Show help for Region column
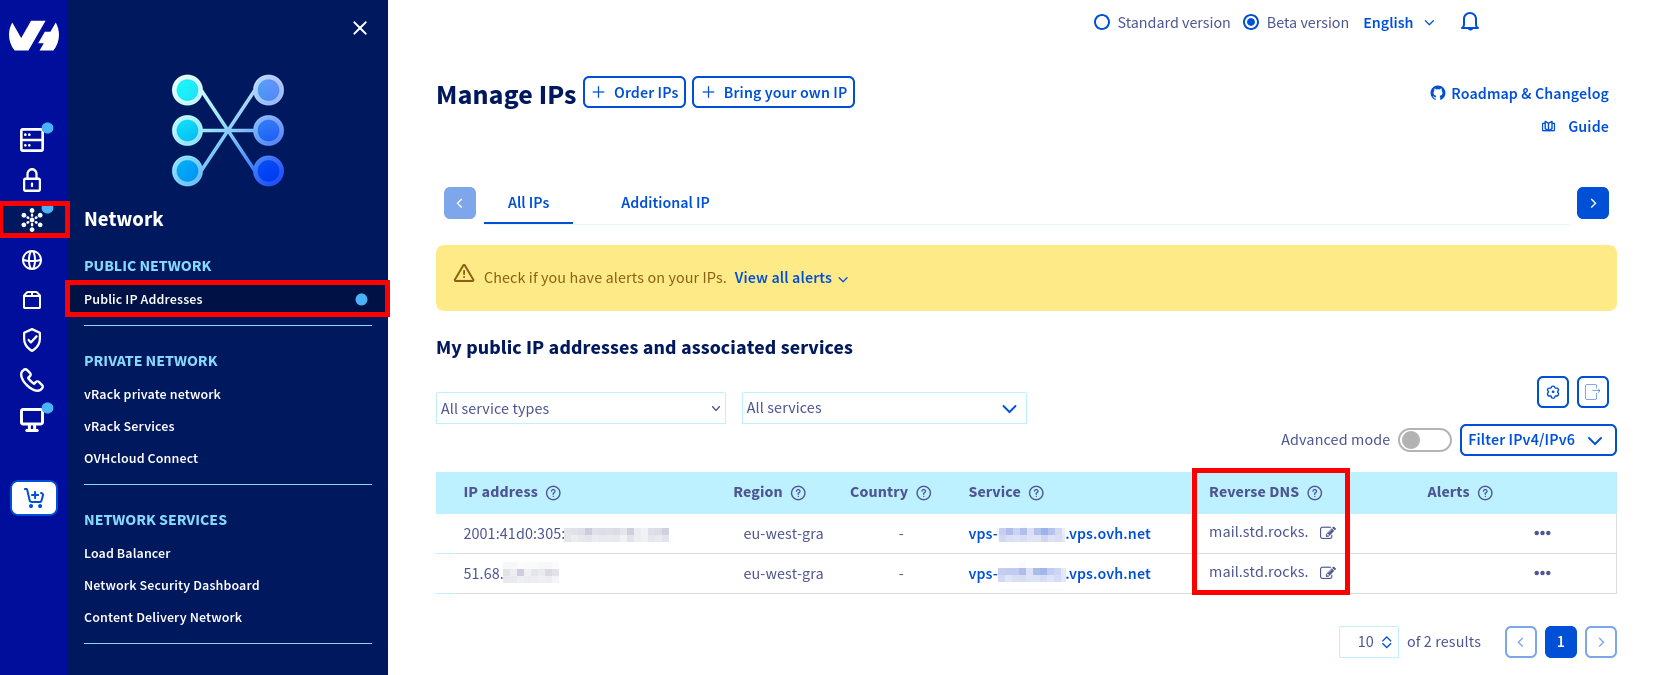The image size is (1665, 675). point(798,493)
